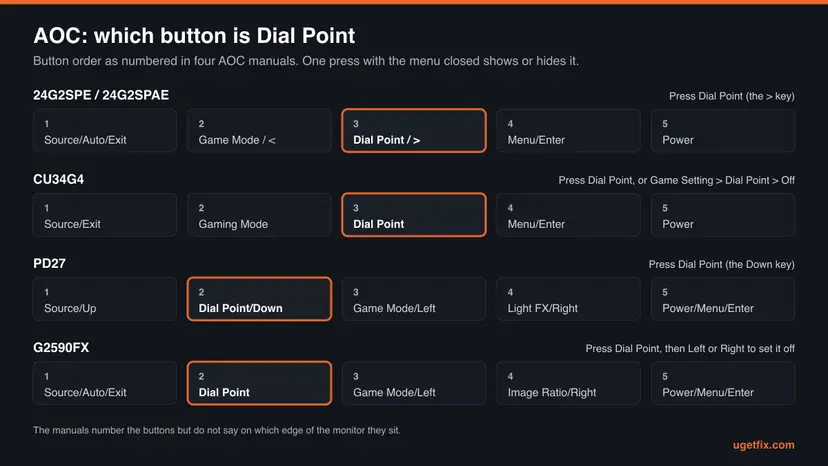Click the 24G2SPE / 24G2SPAE heading
828x466 pixels.
pos(101,95)
